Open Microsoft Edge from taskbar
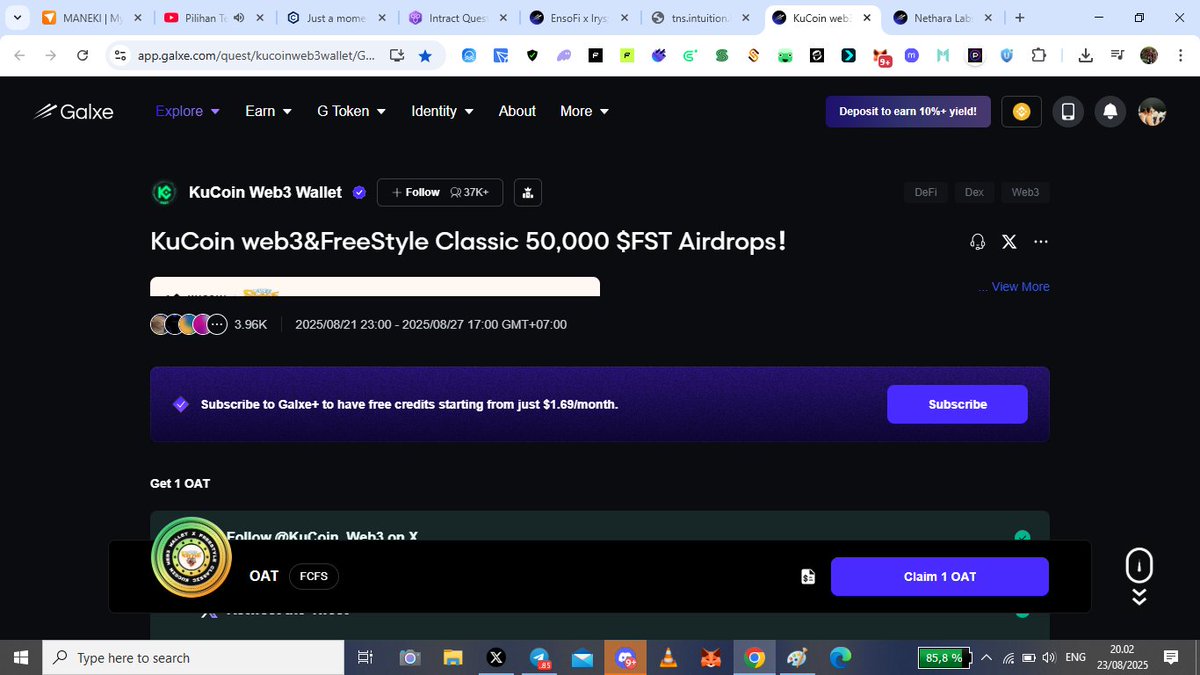The image size is (1200, 675). [x=840, y=657]
